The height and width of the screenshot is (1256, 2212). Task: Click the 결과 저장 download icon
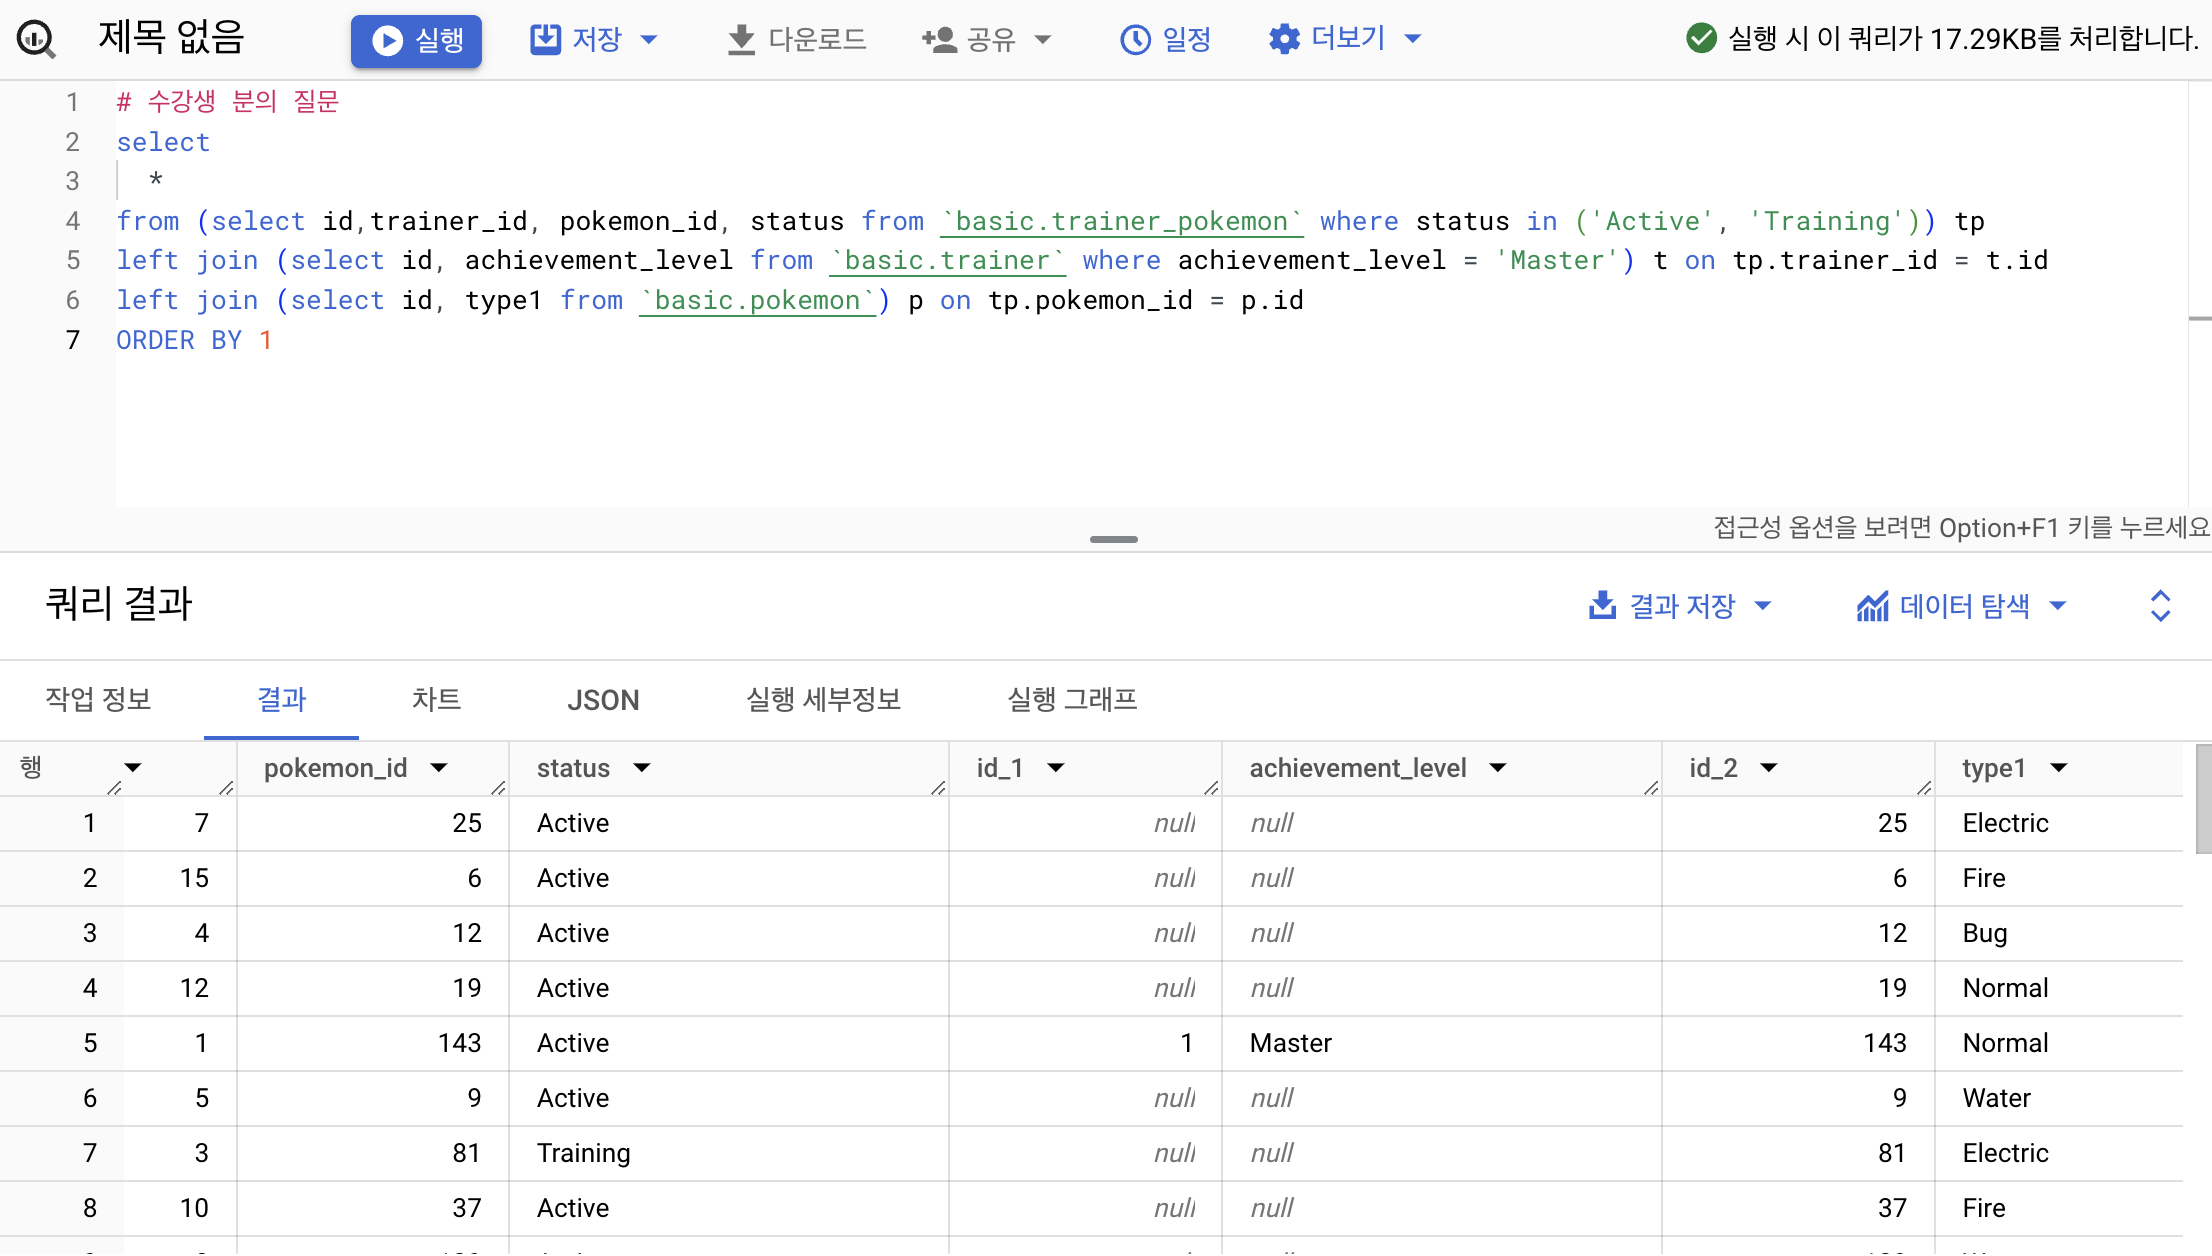coord(1602,605)
